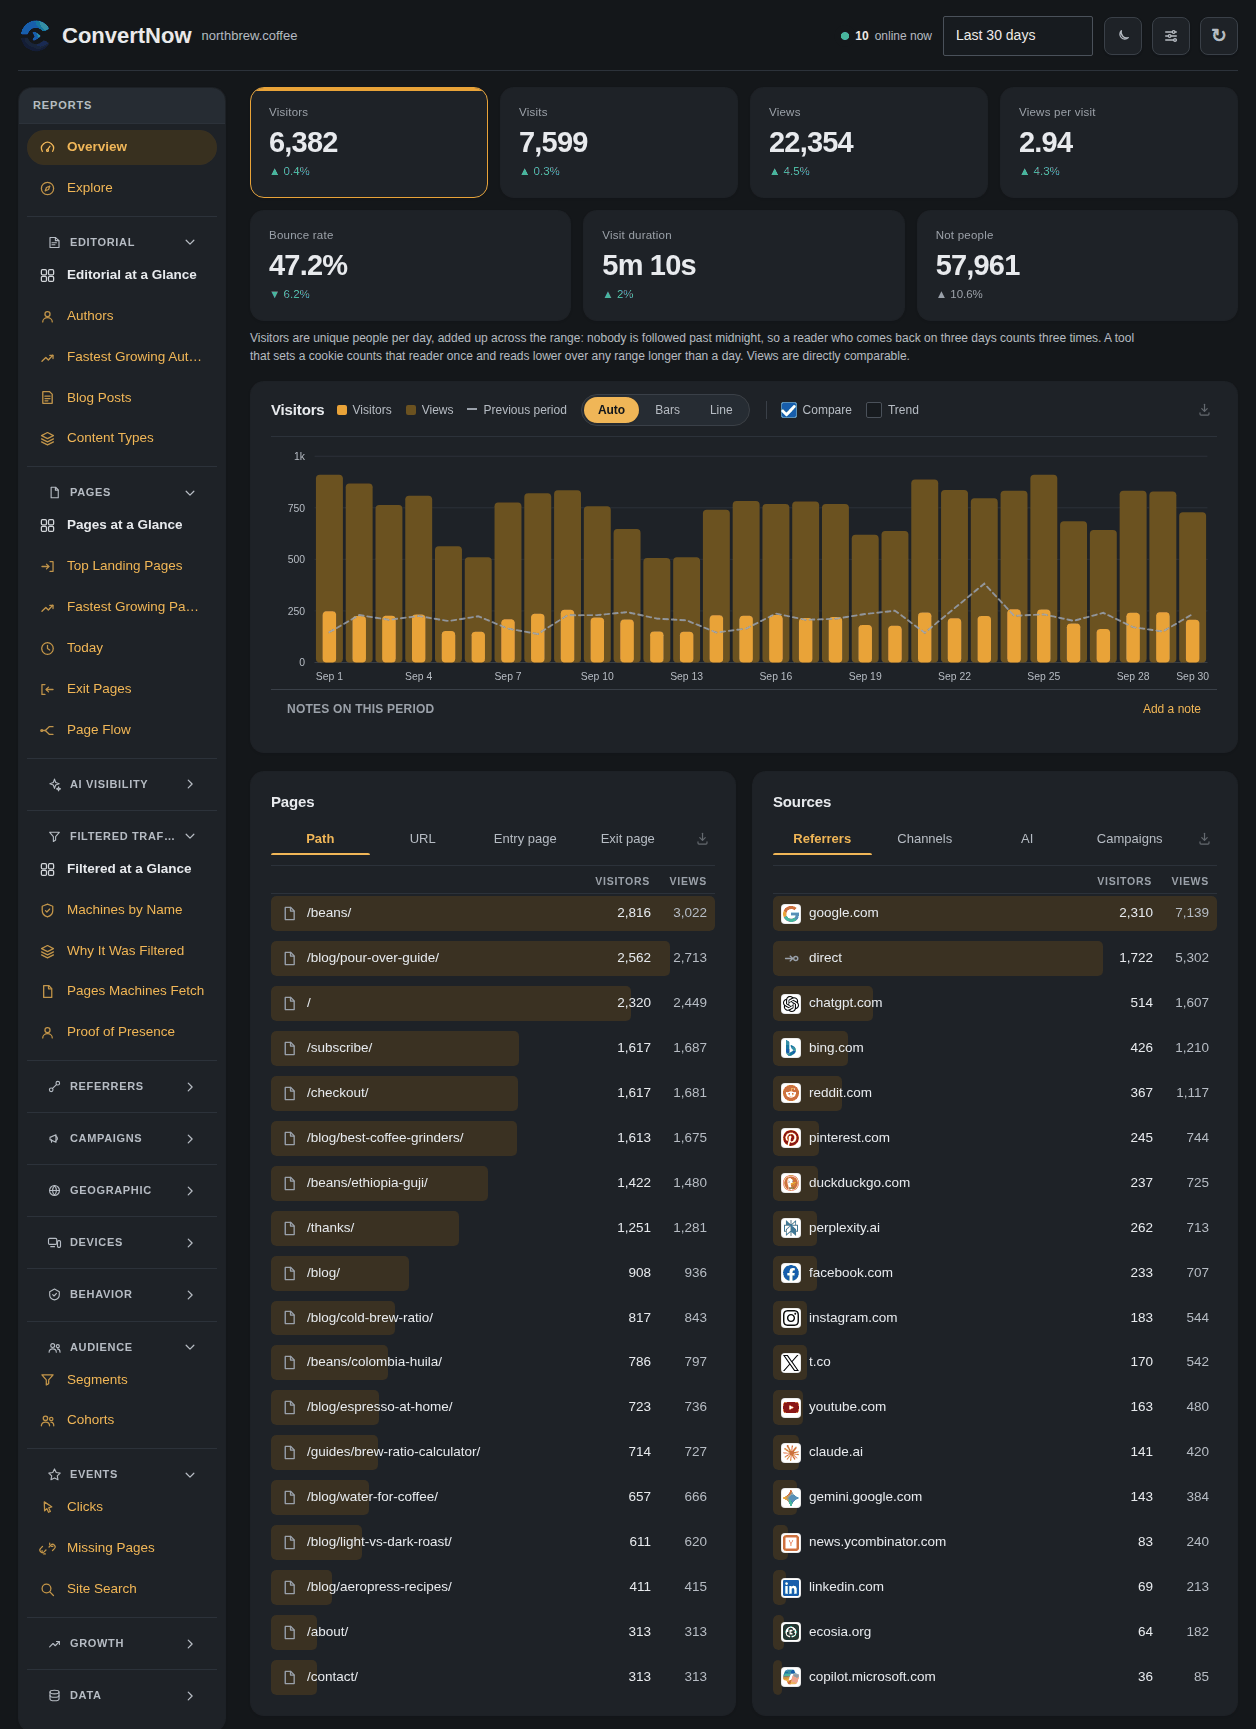Switch to the Channels tab

pyautogui.click(x=925, y=839)
